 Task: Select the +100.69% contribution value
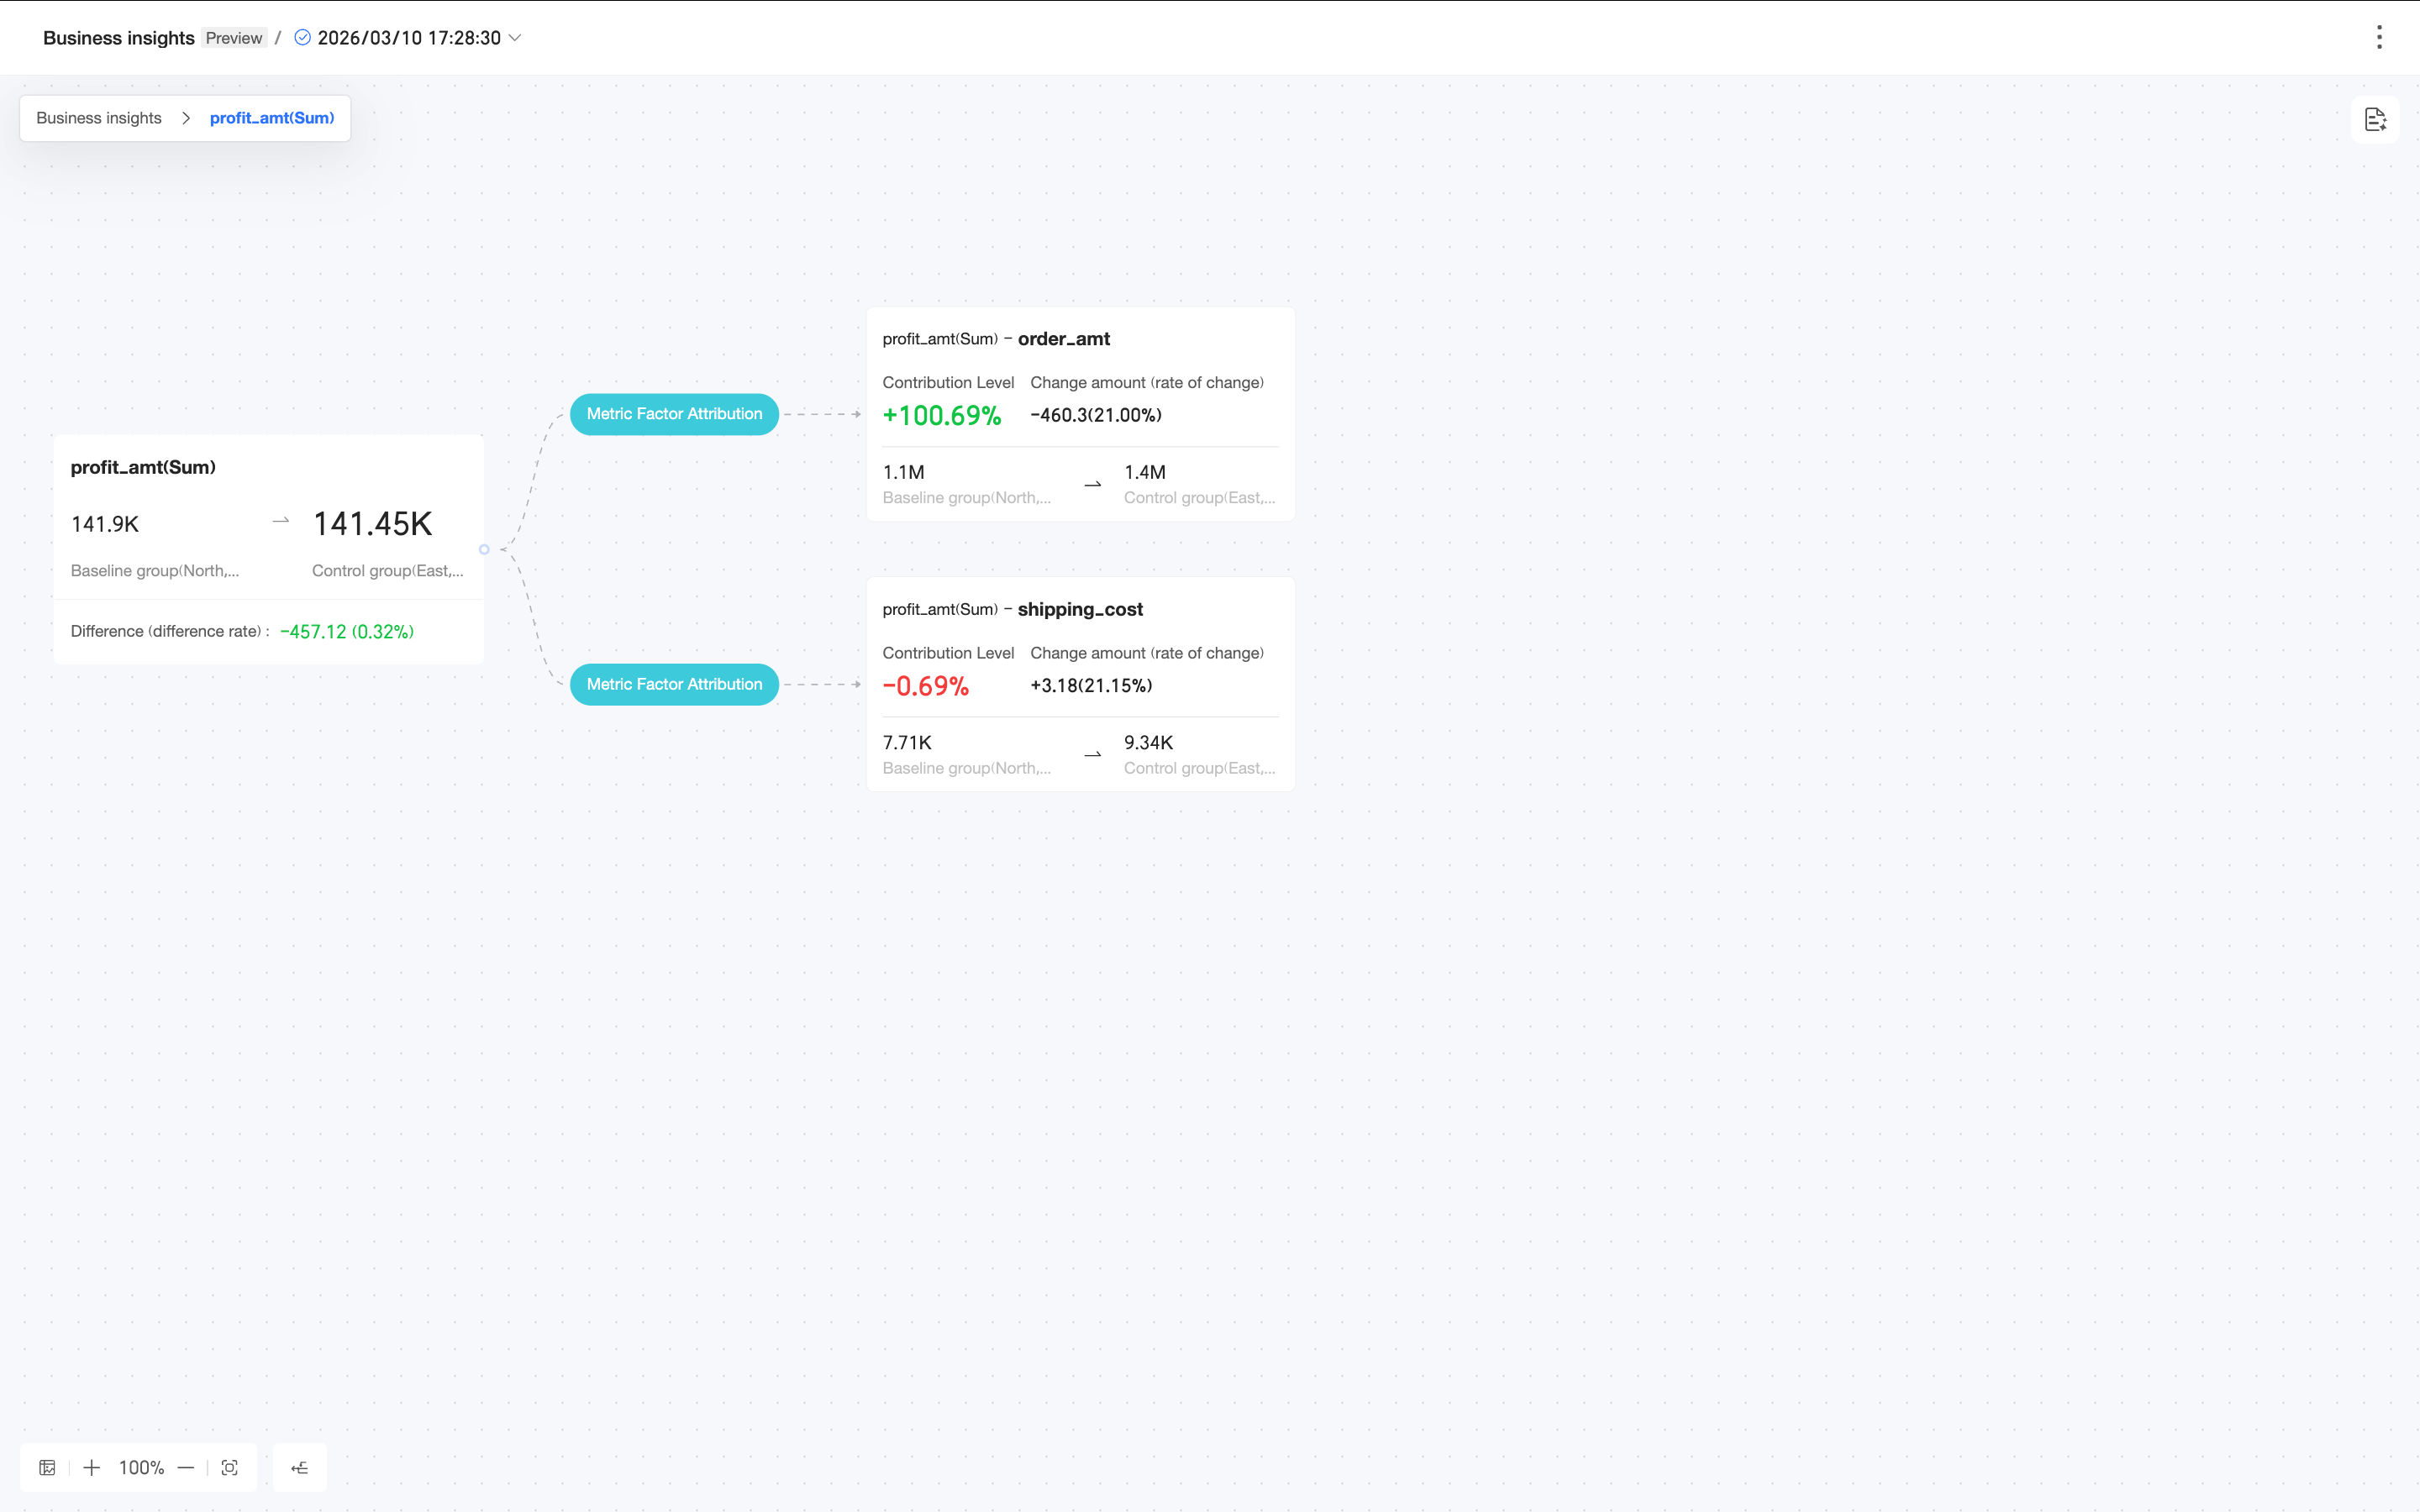[x=942, y=415]
